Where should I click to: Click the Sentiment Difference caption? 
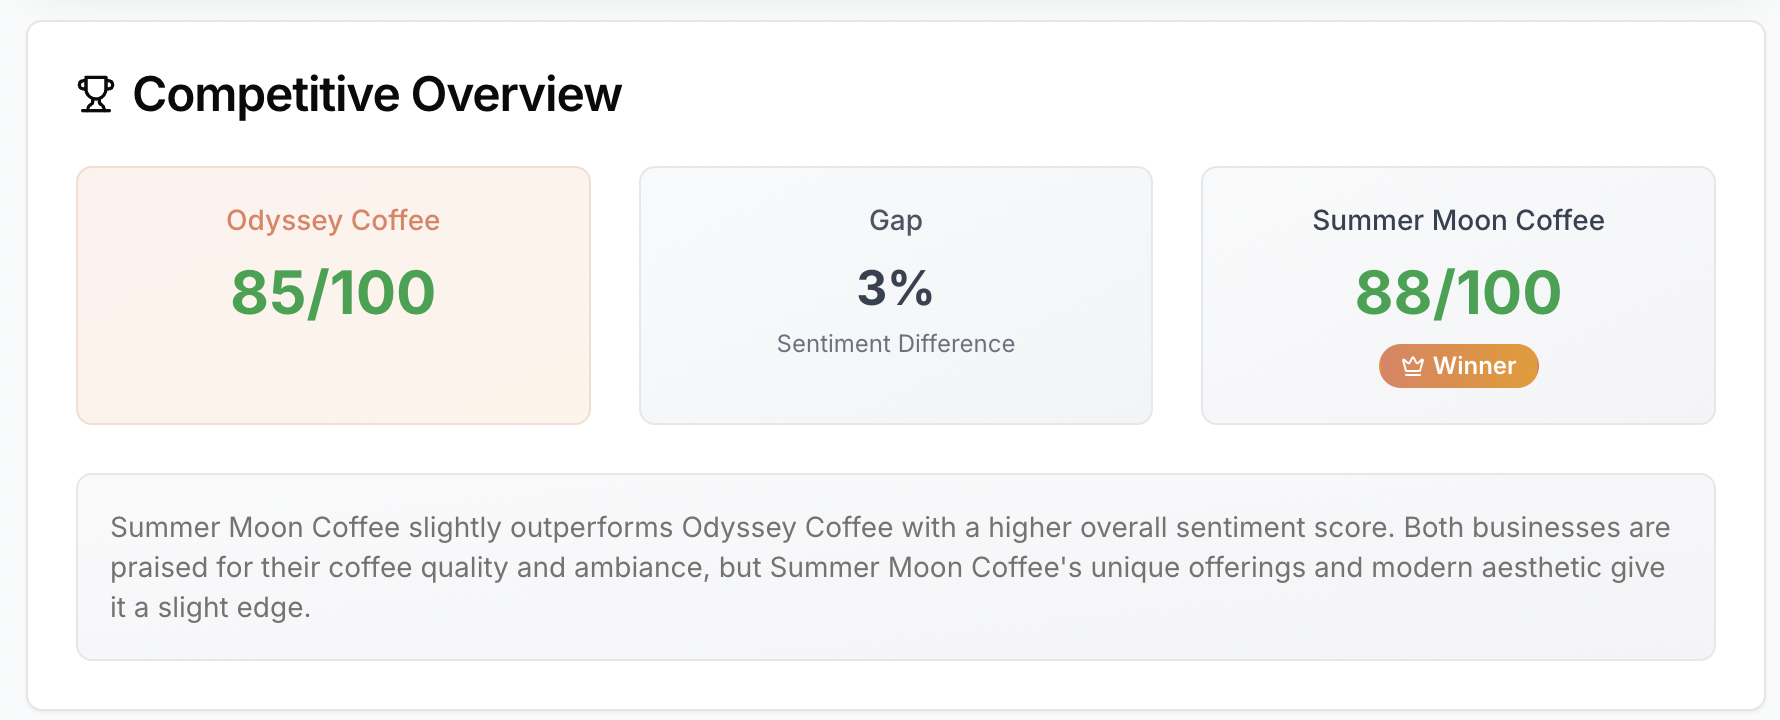[x=895, y=344]
